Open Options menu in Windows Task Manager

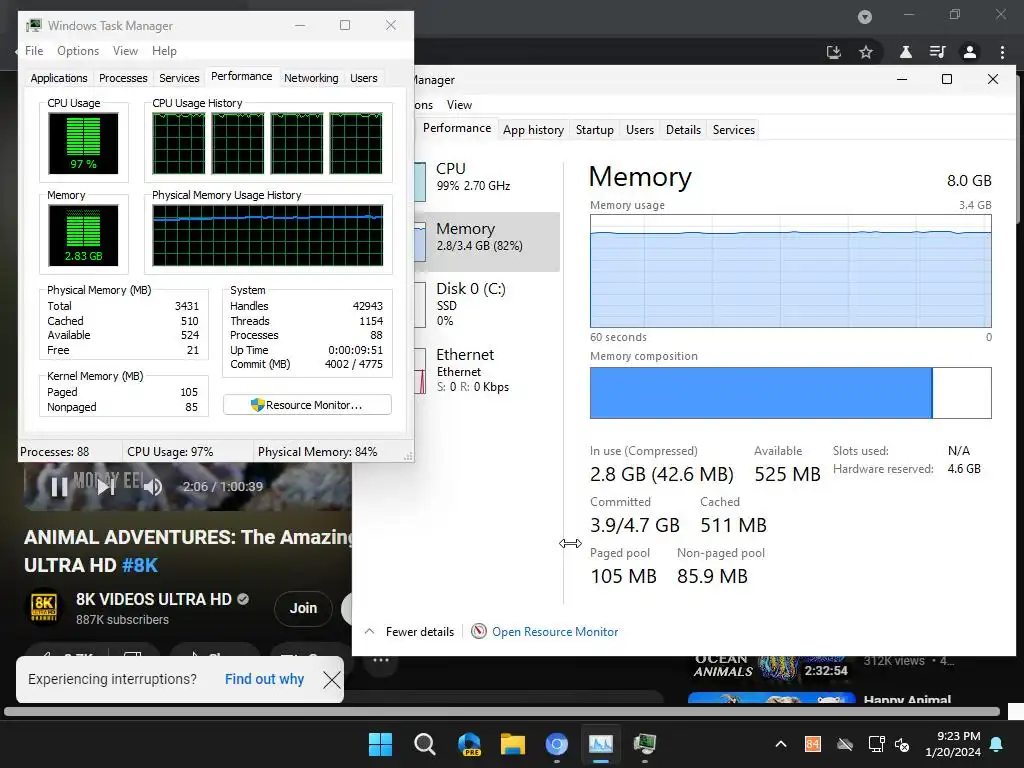pos(78,51)
